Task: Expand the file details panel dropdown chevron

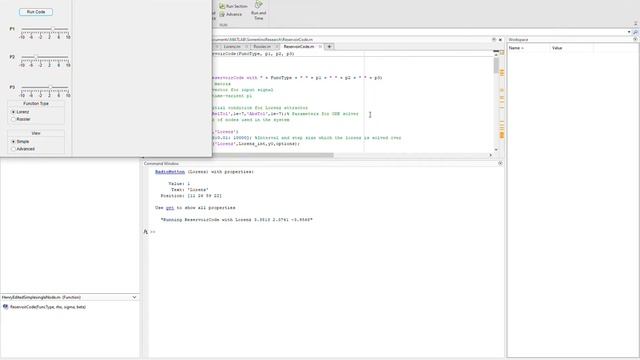Action: [134, 298]
